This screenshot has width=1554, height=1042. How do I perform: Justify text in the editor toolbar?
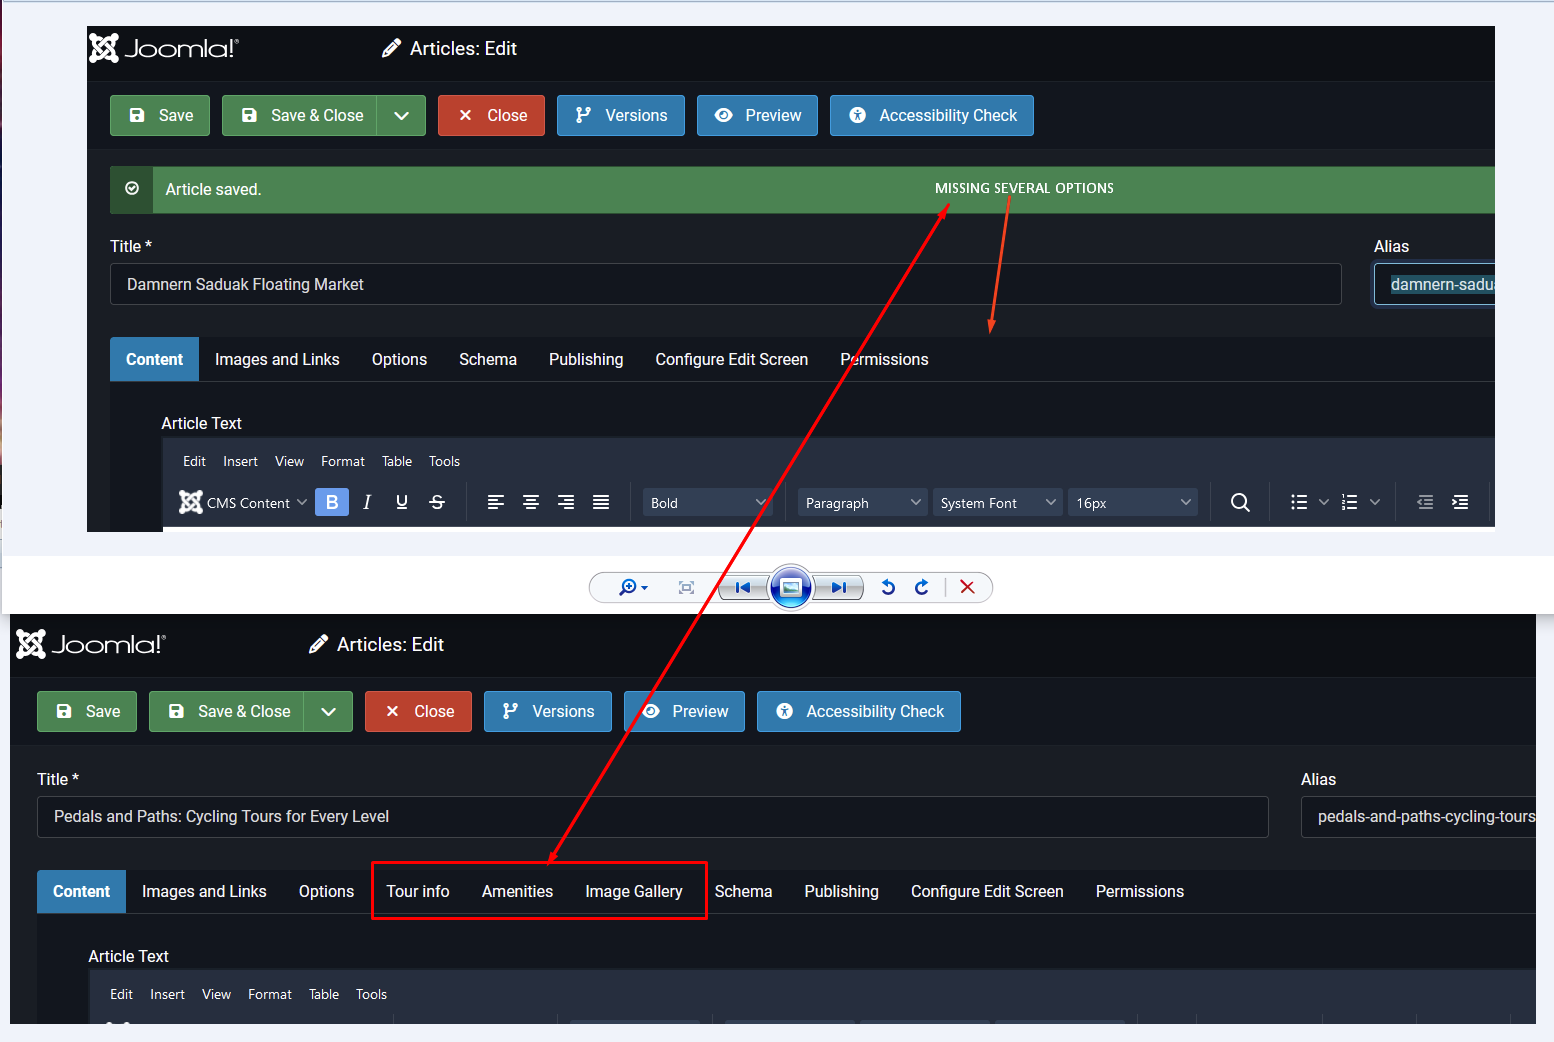[x=601, y=502]
